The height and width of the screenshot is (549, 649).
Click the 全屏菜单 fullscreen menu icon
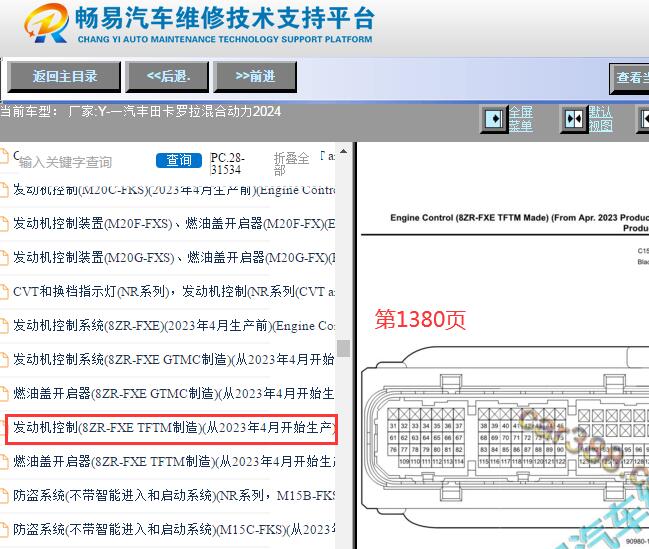click(494, 119)
